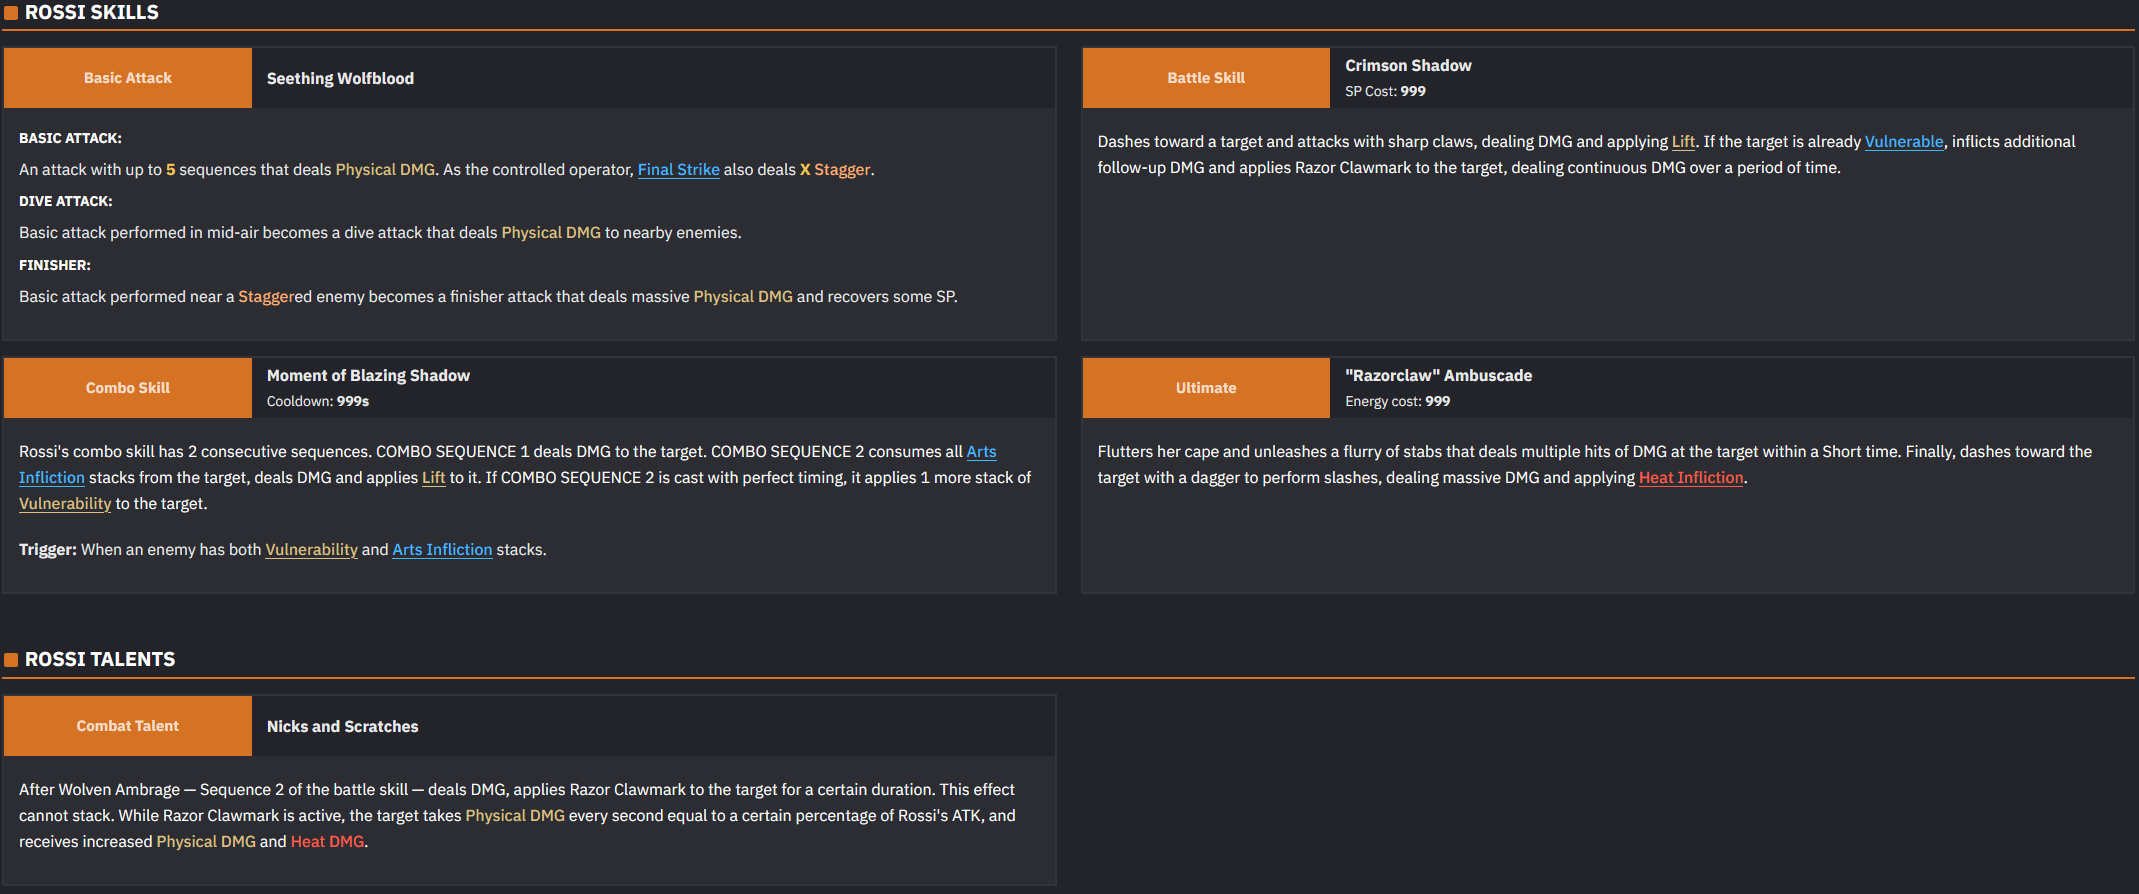The image size is (2139, 894).
Task: Select the Basic Attack label
Action: 128,78
